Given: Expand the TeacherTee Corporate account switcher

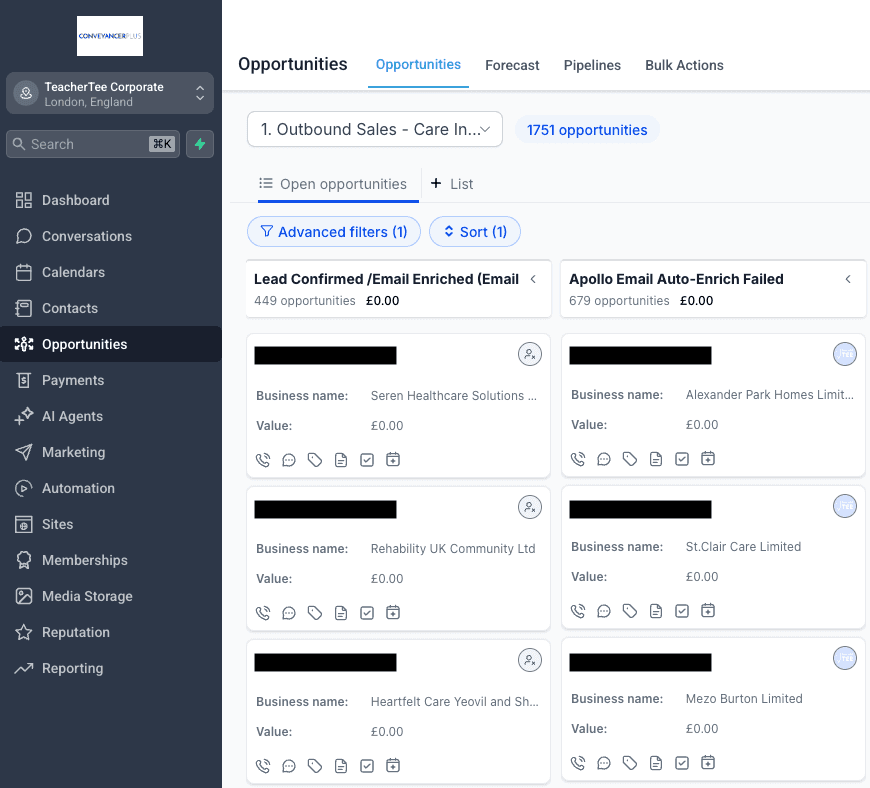Looking at the screenshot, I should coord(110,93).
